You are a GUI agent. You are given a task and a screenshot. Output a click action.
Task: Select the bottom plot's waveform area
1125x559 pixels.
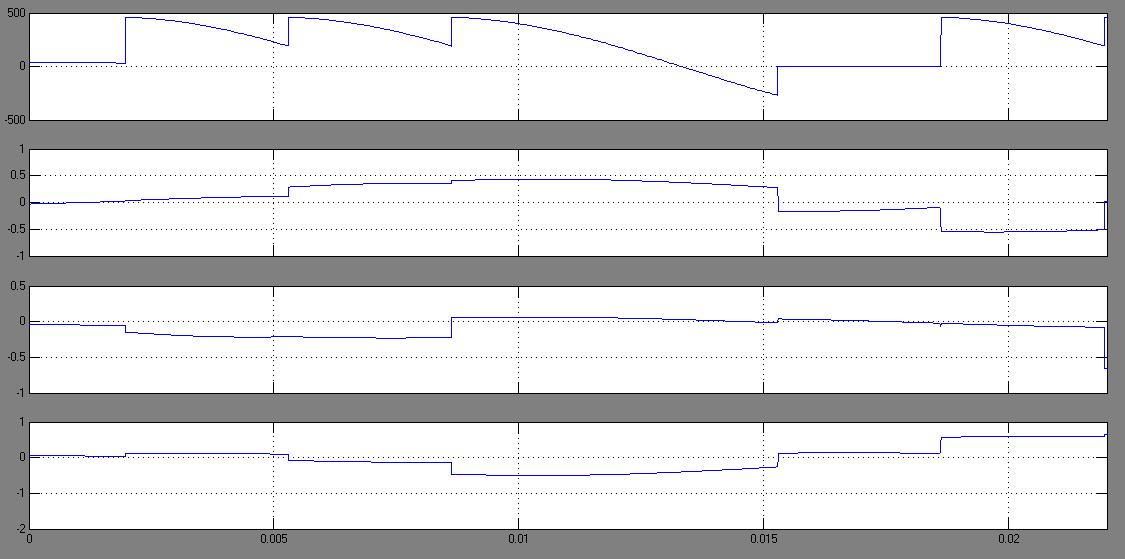tap(568, 476)
